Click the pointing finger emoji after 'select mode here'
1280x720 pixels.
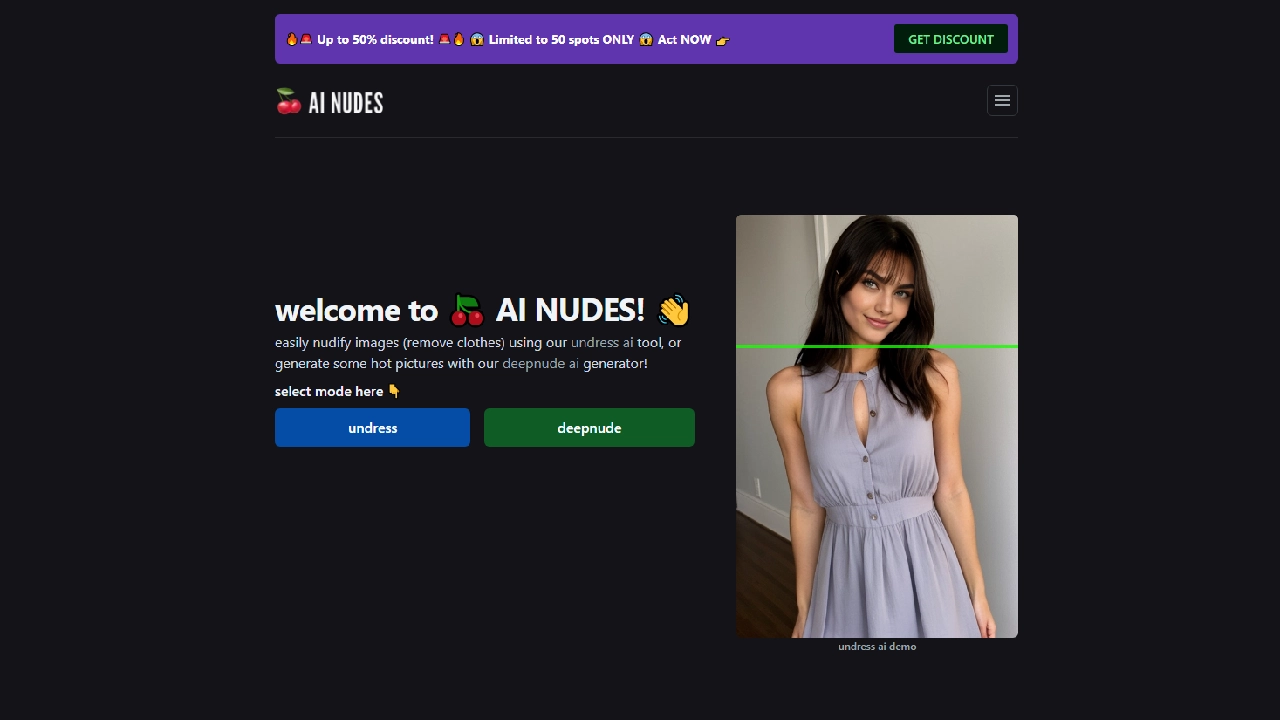coord(394,391)
